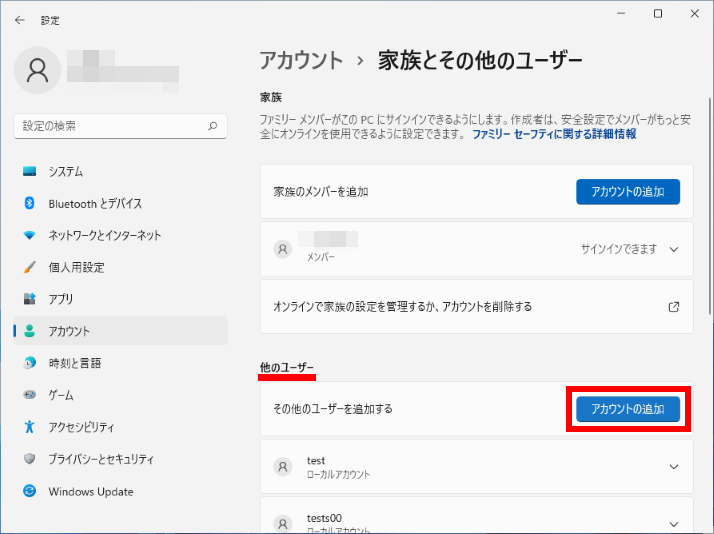
Task: Expand the family member サインインできます chevron
Action: (x=674, y=249)
